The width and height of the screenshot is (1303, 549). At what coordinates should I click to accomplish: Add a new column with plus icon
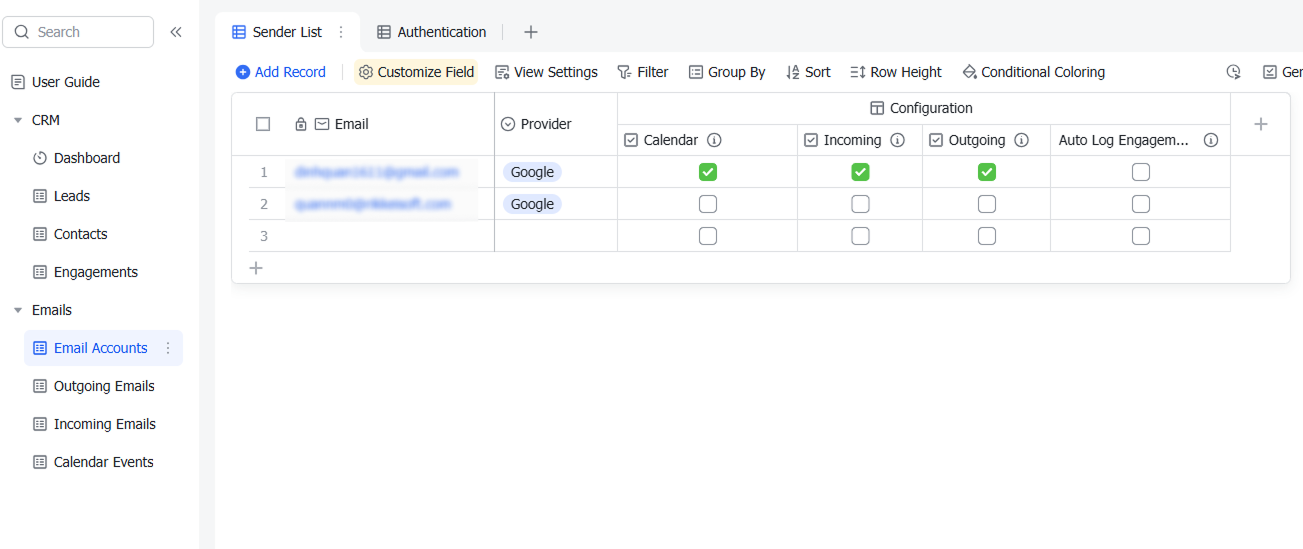1260,124
